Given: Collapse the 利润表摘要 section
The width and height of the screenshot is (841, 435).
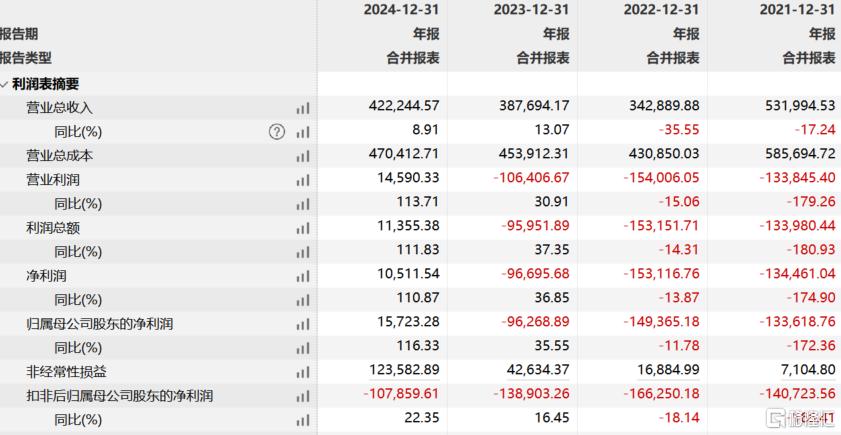Looking at the screenshot, I should pyautogui.click(x=6, y=84).
